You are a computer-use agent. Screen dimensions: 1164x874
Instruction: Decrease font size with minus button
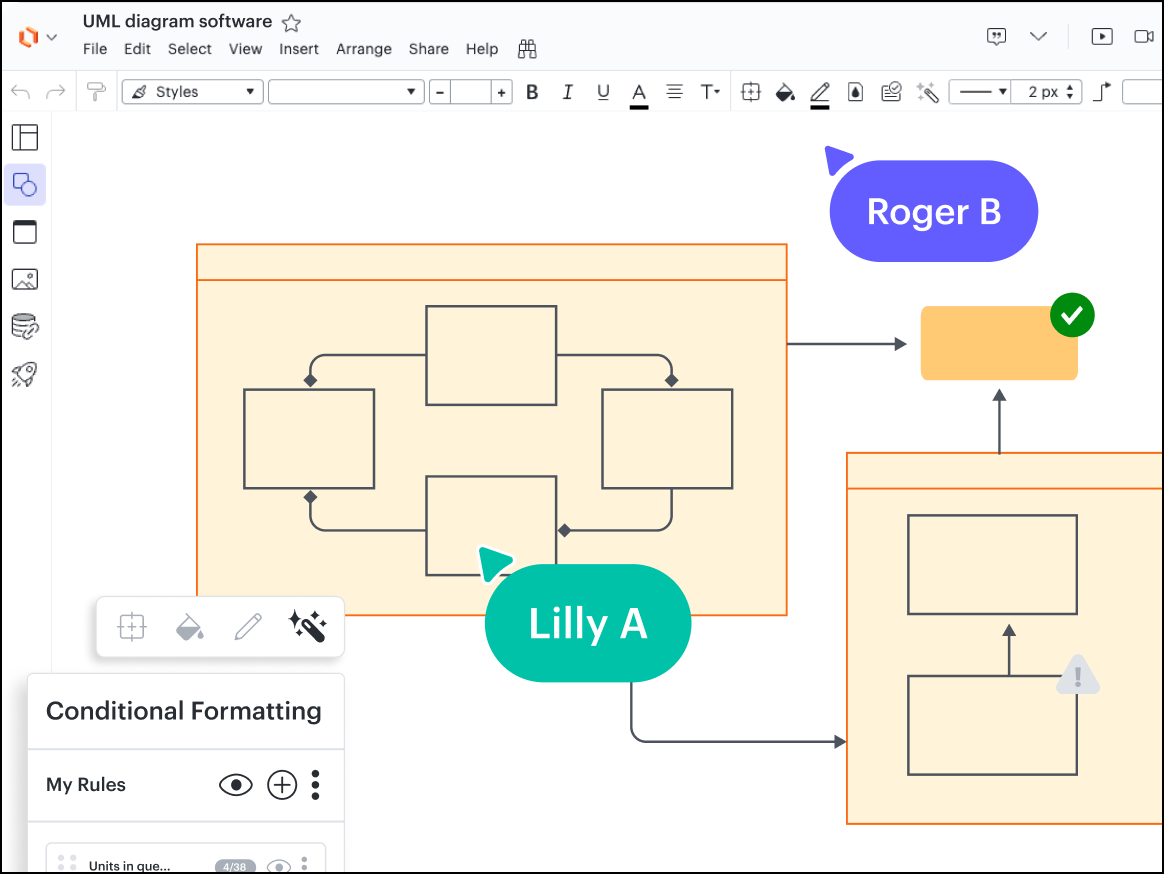click(440, 92)
